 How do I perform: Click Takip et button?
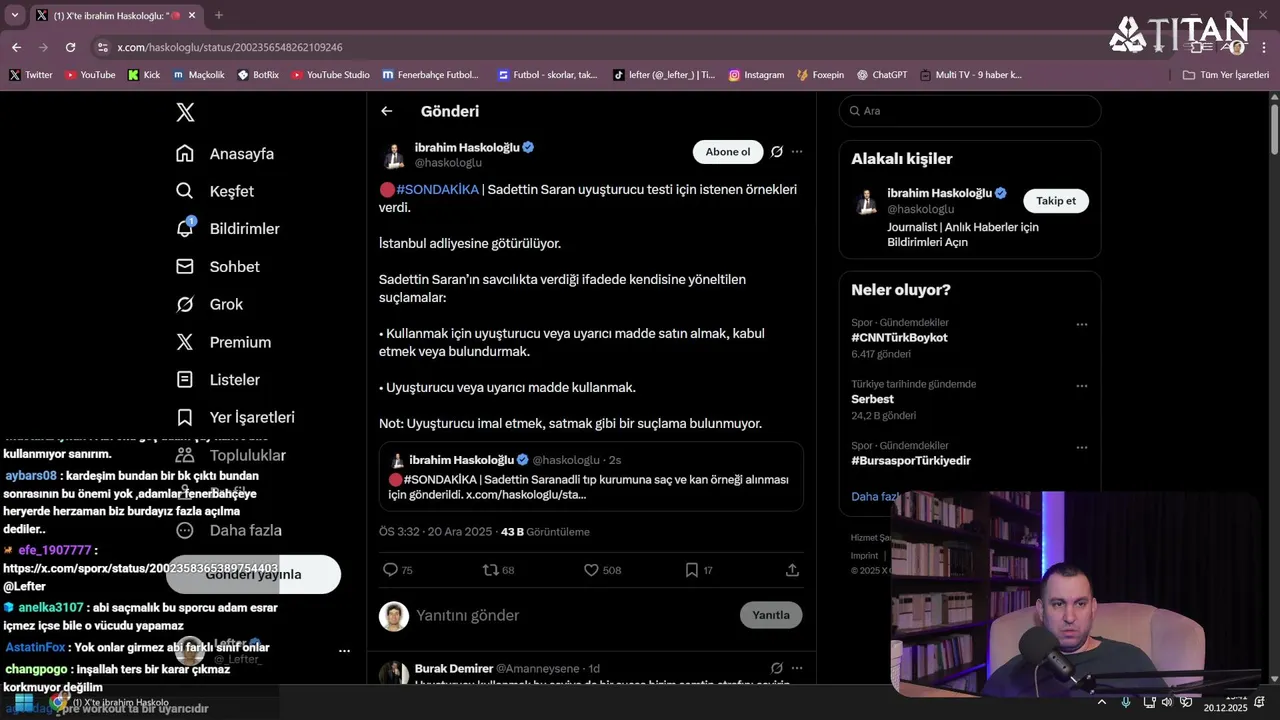[1056, 201]
